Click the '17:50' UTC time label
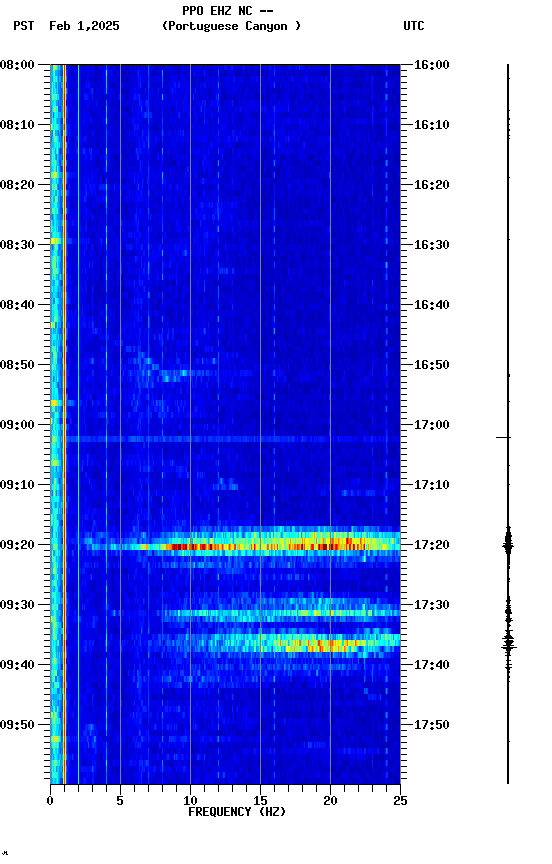 [x=432, y=726]
